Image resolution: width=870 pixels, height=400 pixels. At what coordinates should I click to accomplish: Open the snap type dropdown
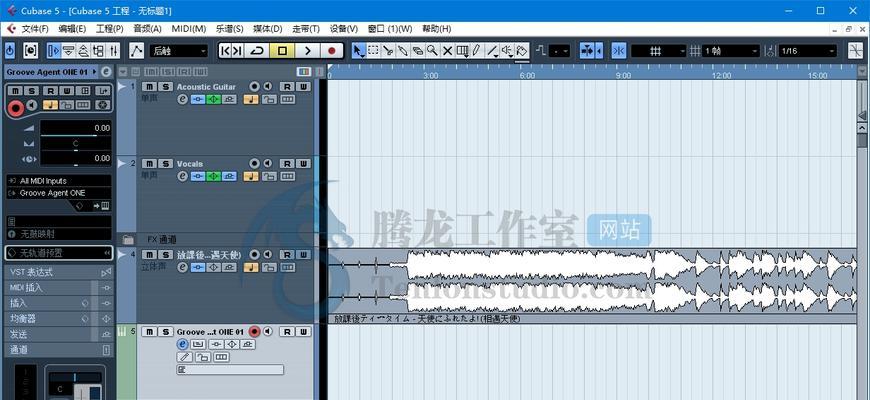pyautogui.click(x=659, y=51)
